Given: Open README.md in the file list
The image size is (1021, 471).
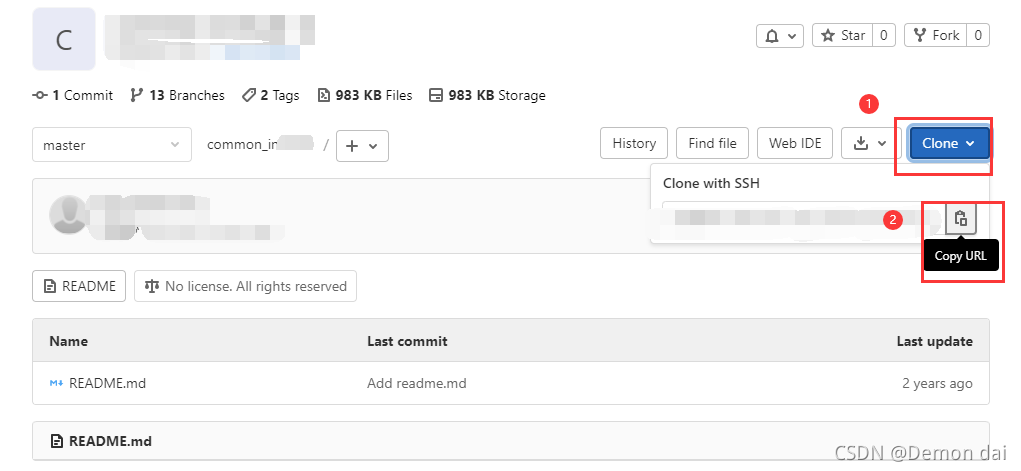Looking at the screenshot, I should 107,383.
